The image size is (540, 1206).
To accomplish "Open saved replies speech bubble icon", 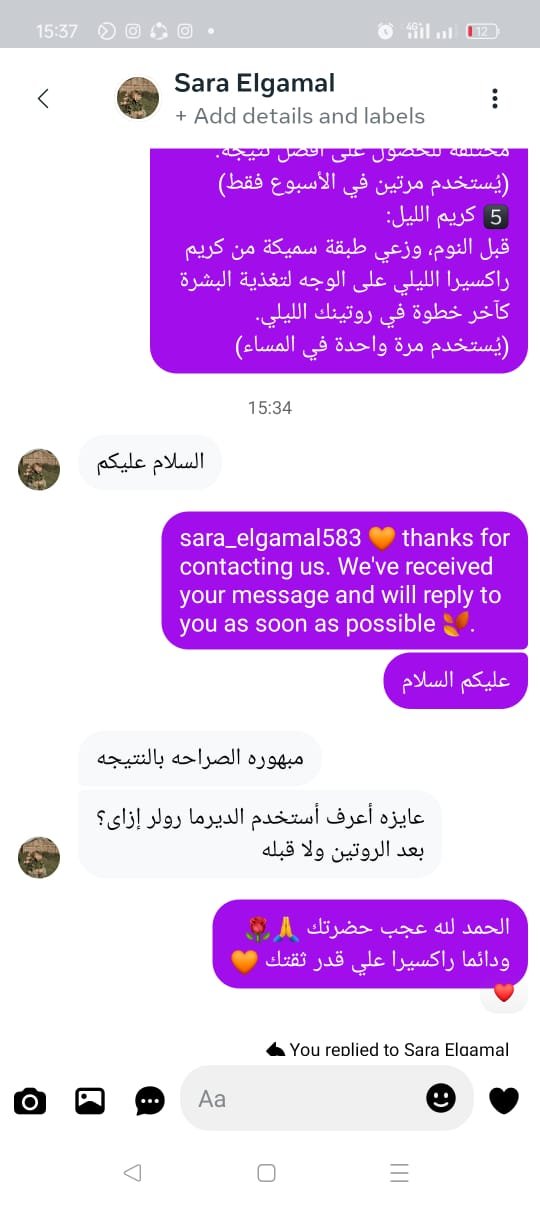I will (150, 1101).
